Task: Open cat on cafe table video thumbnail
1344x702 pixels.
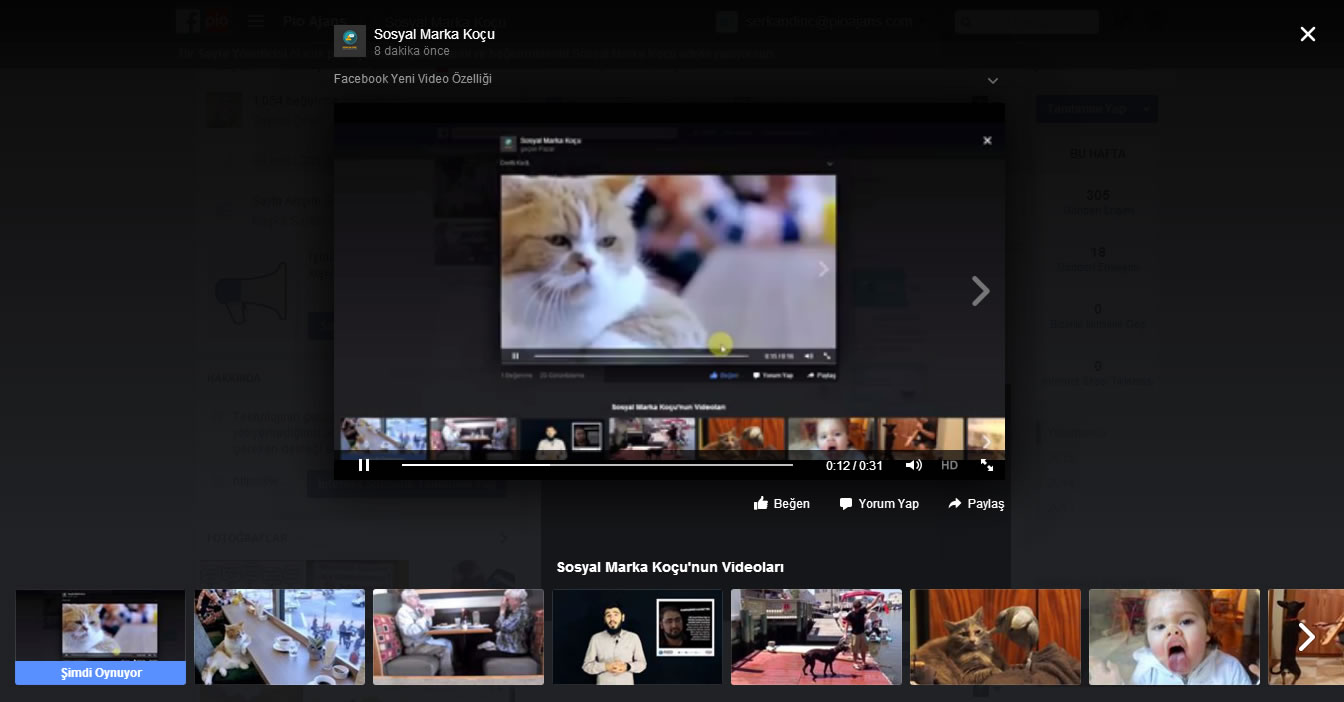Action: (279, 637)
